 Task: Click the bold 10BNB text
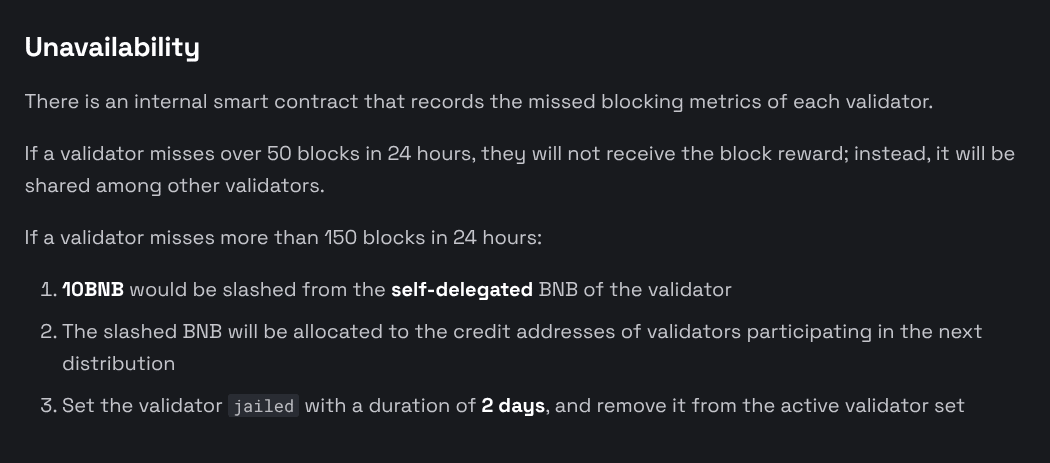93,289
